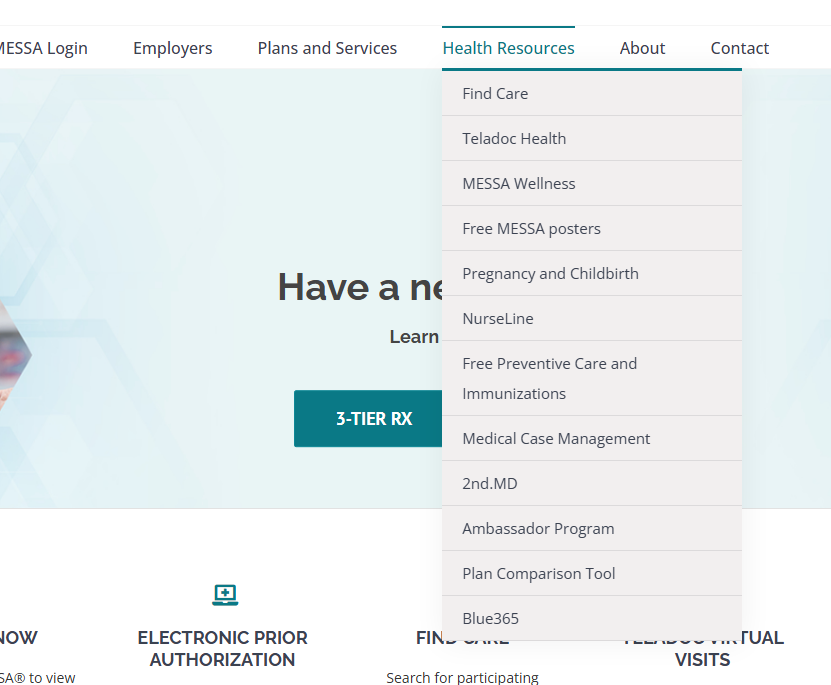Choose NurseLine in the dropdown
The image size is (831, 685).
497,318
